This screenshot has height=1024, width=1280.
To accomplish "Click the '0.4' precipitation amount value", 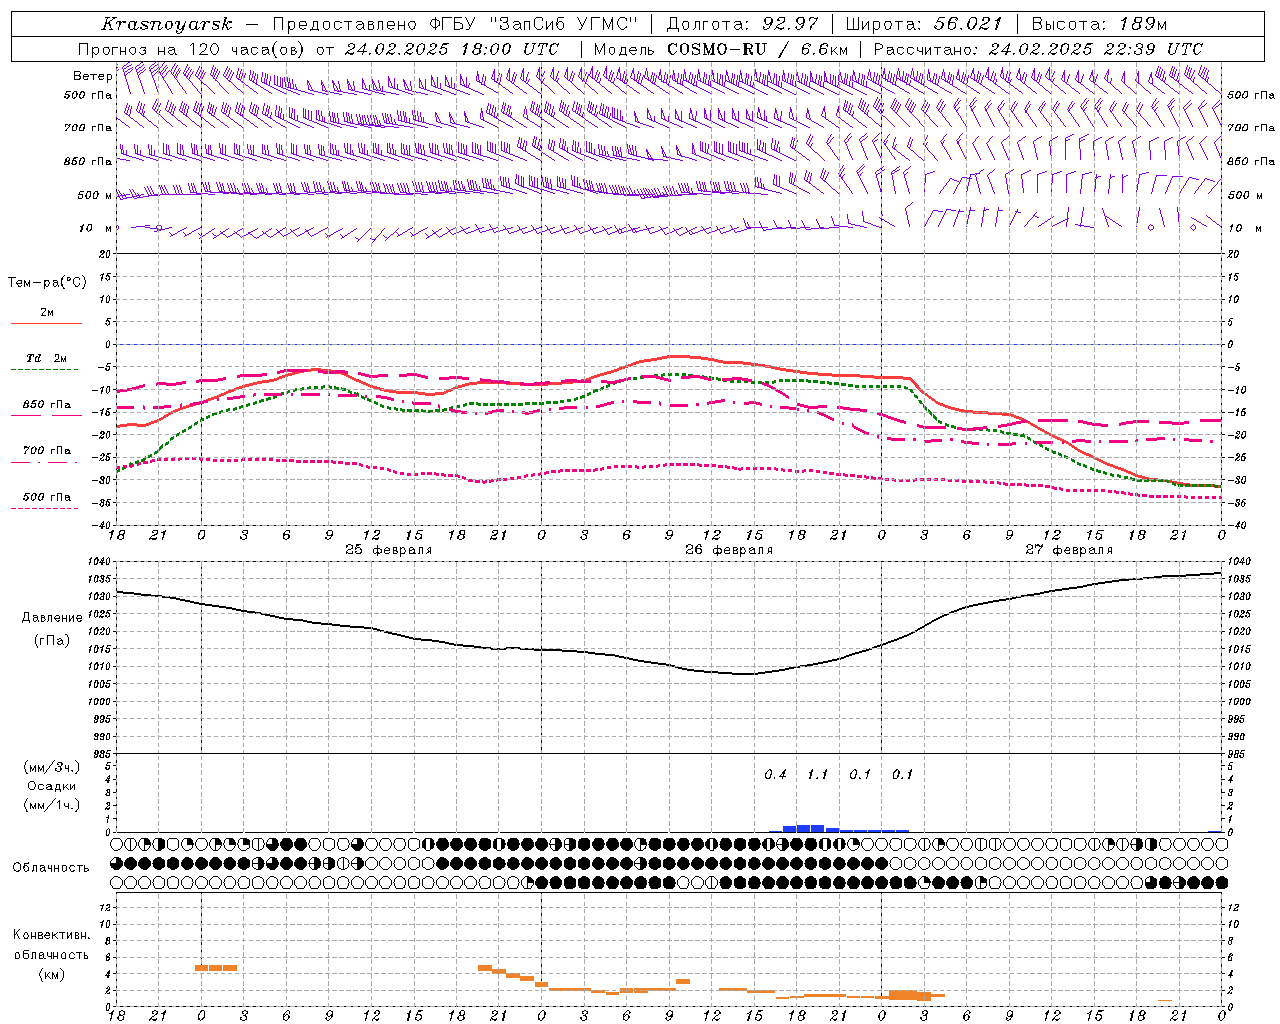I will pos(775,774).
